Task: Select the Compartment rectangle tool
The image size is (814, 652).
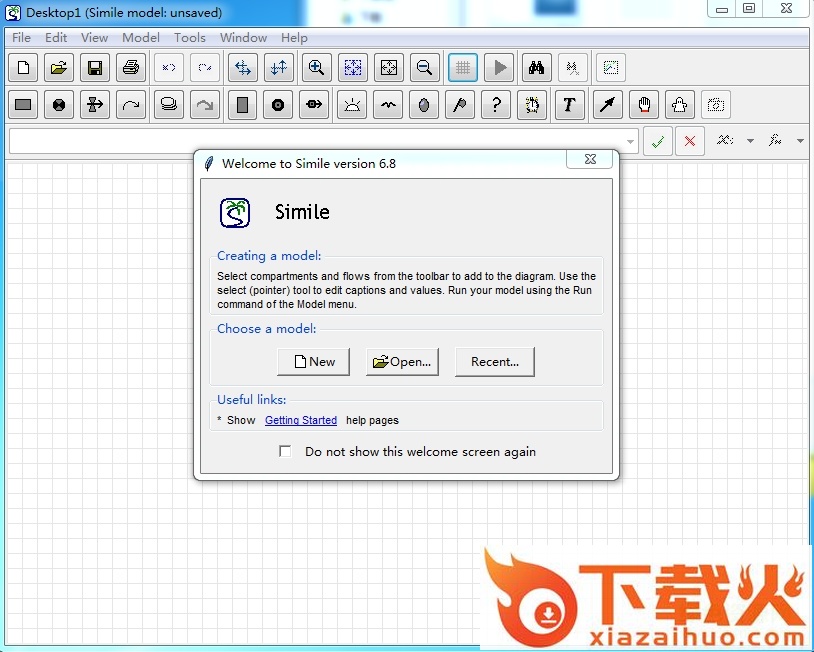Action: (x=24, y=104)
